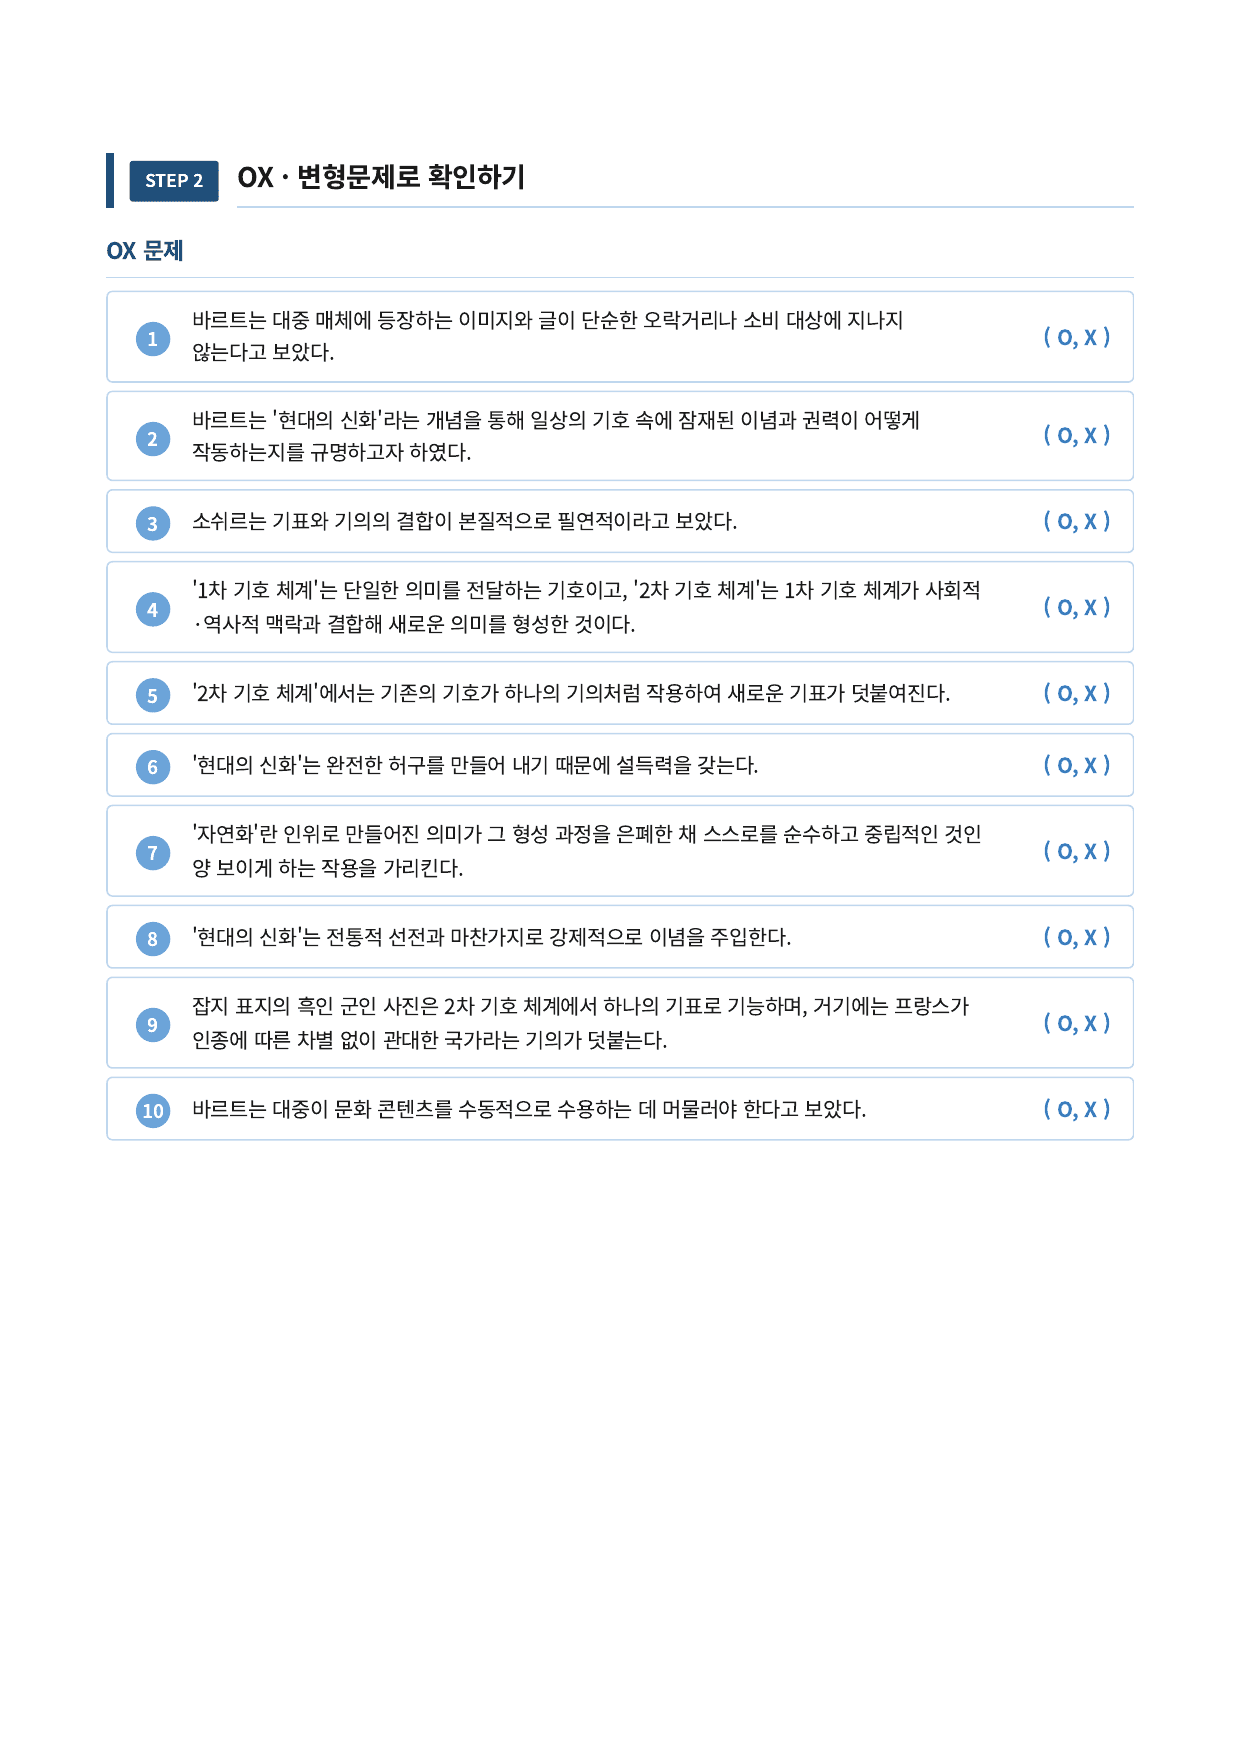Click the circled number 10 badge
The width and height of the screenshot is (1240, 1754).
[153, 1111]
